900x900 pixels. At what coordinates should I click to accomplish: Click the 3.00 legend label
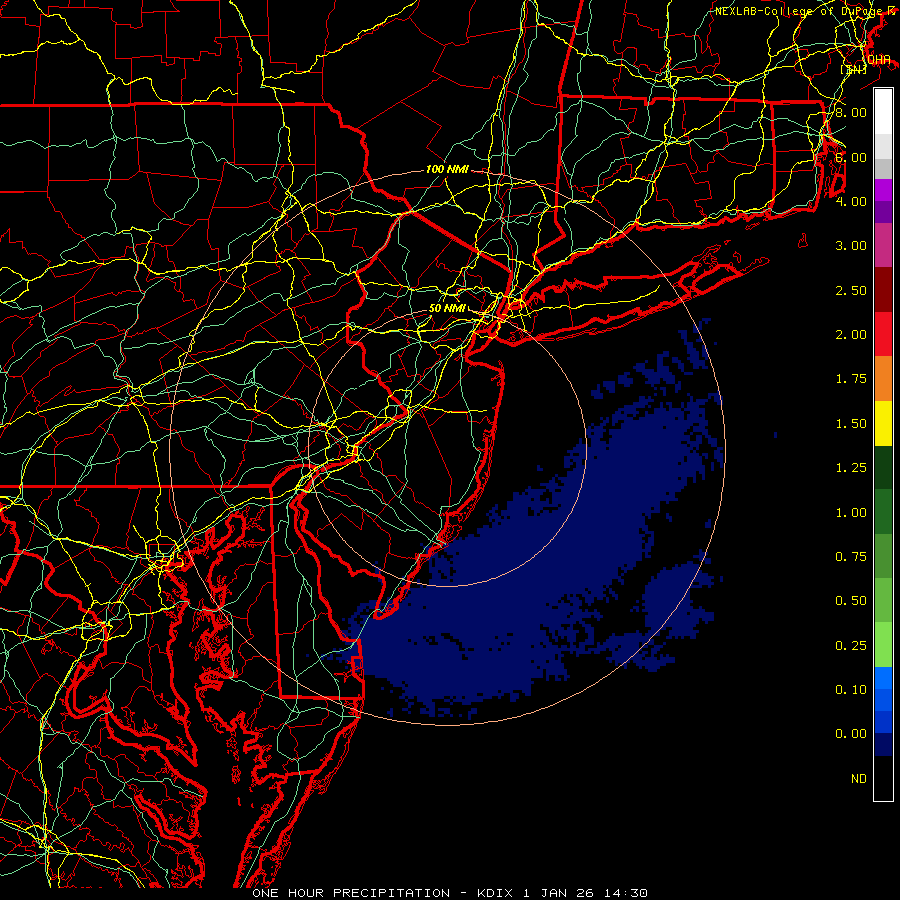click(851, 246)
